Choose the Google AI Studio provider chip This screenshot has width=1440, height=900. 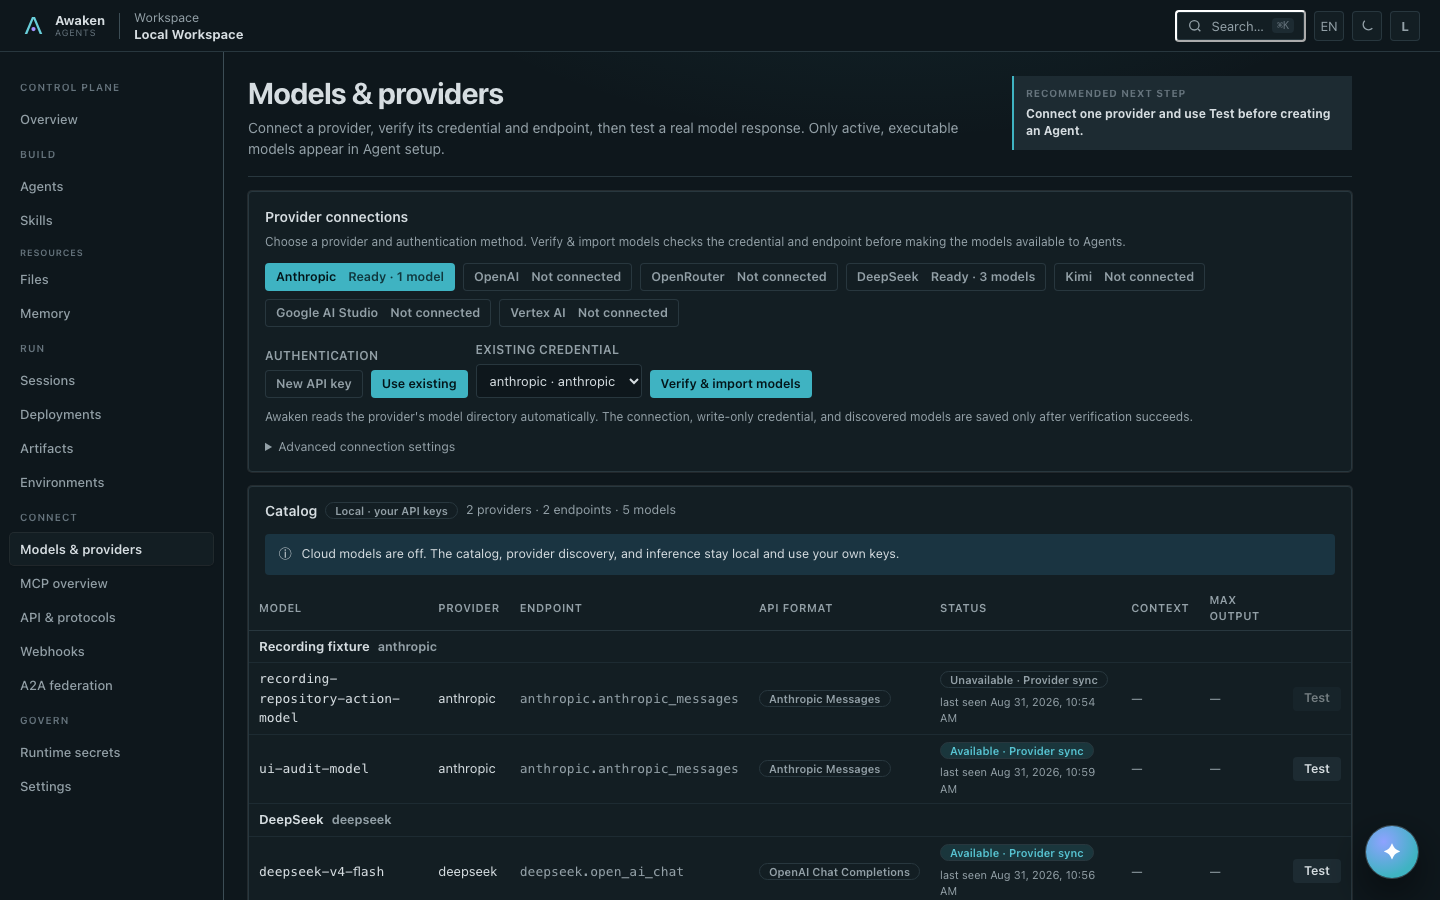(x=378, y=313)
